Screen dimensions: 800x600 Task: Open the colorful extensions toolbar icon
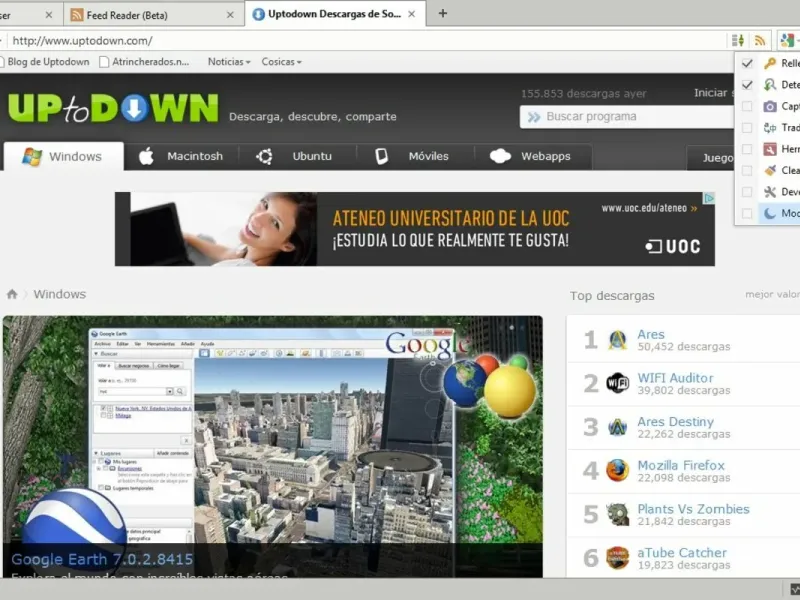[787, 40]
